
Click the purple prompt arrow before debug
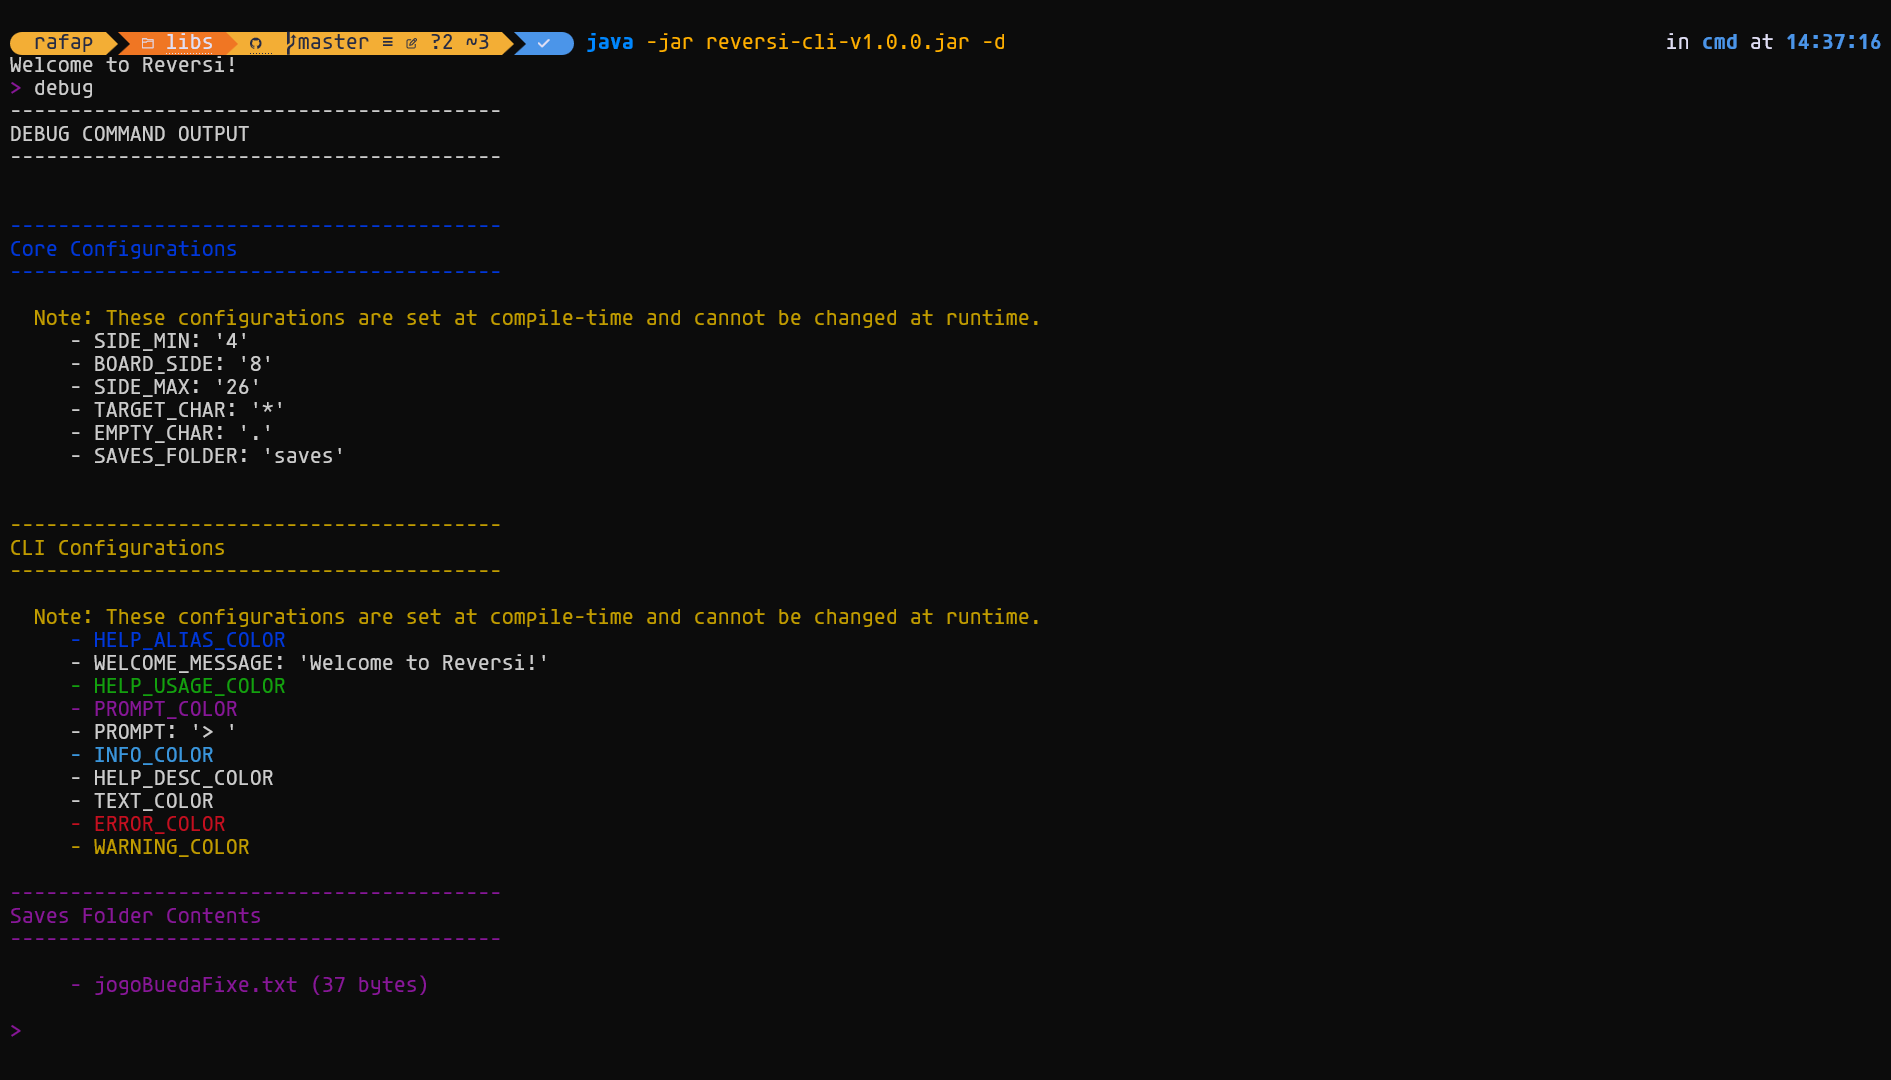(x=16, y=88)
